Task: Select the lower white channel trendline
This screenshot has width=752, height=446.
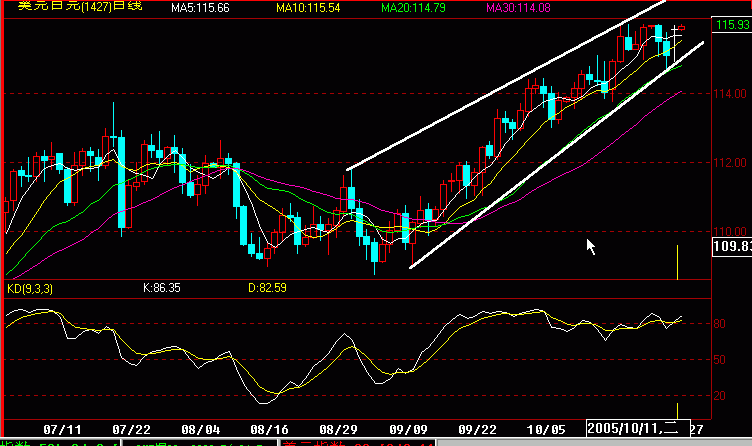Action: [x=556, y=155]
